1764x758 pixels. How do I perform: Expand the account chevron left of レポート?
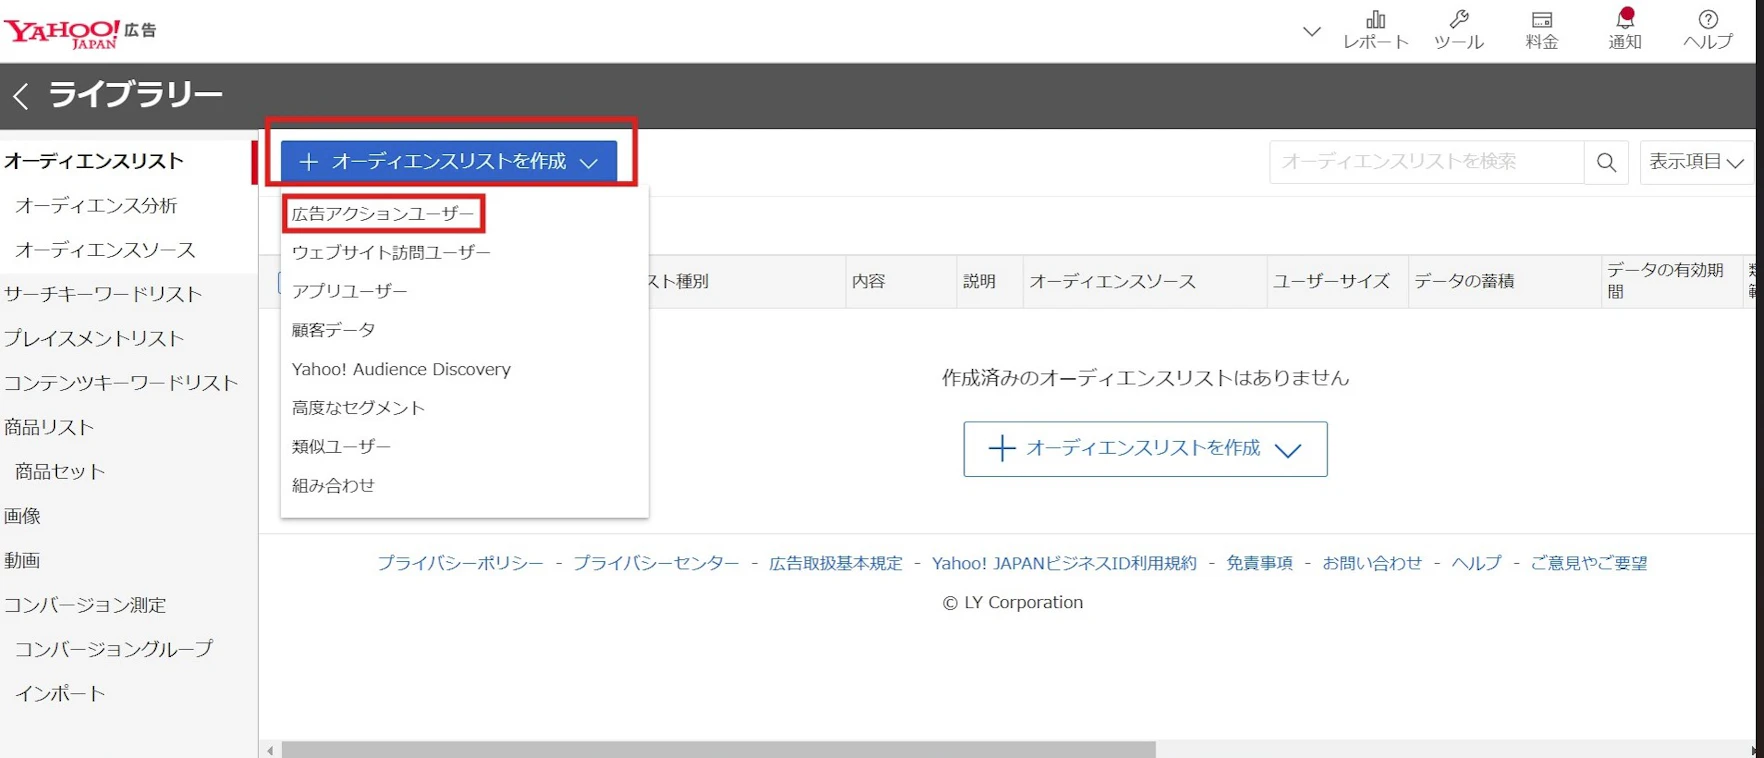(x=1312, y=32)
